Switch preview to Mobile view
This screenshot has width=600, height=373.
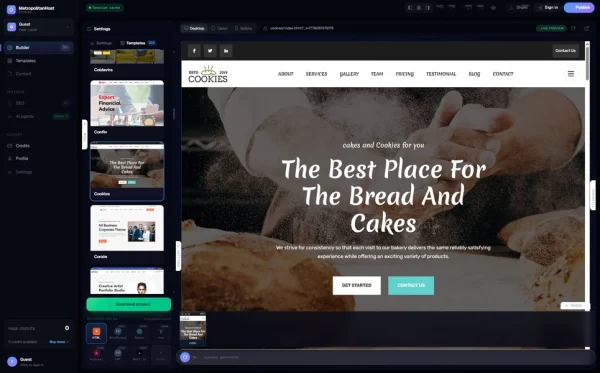[243, 28]
